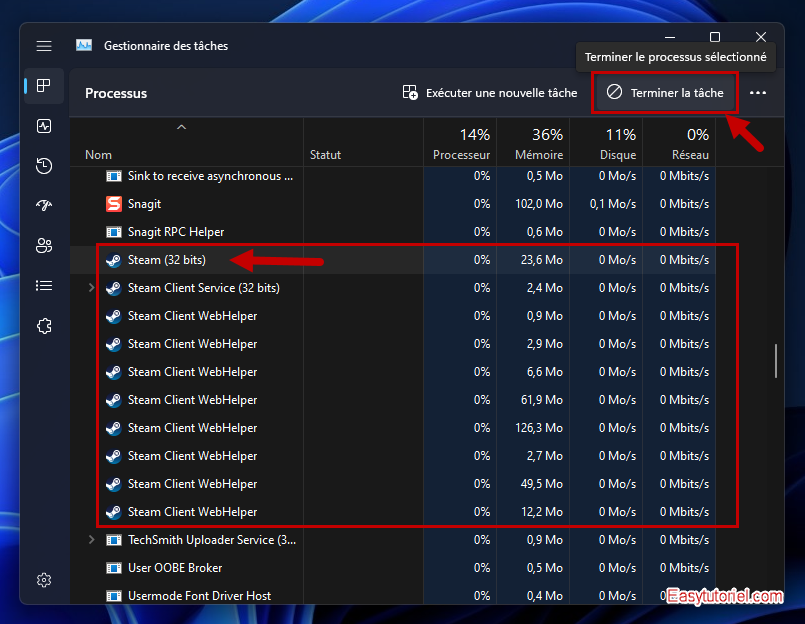Select the User OOBE Broker row
Screen dimensions: 805x624
(393, 568)
